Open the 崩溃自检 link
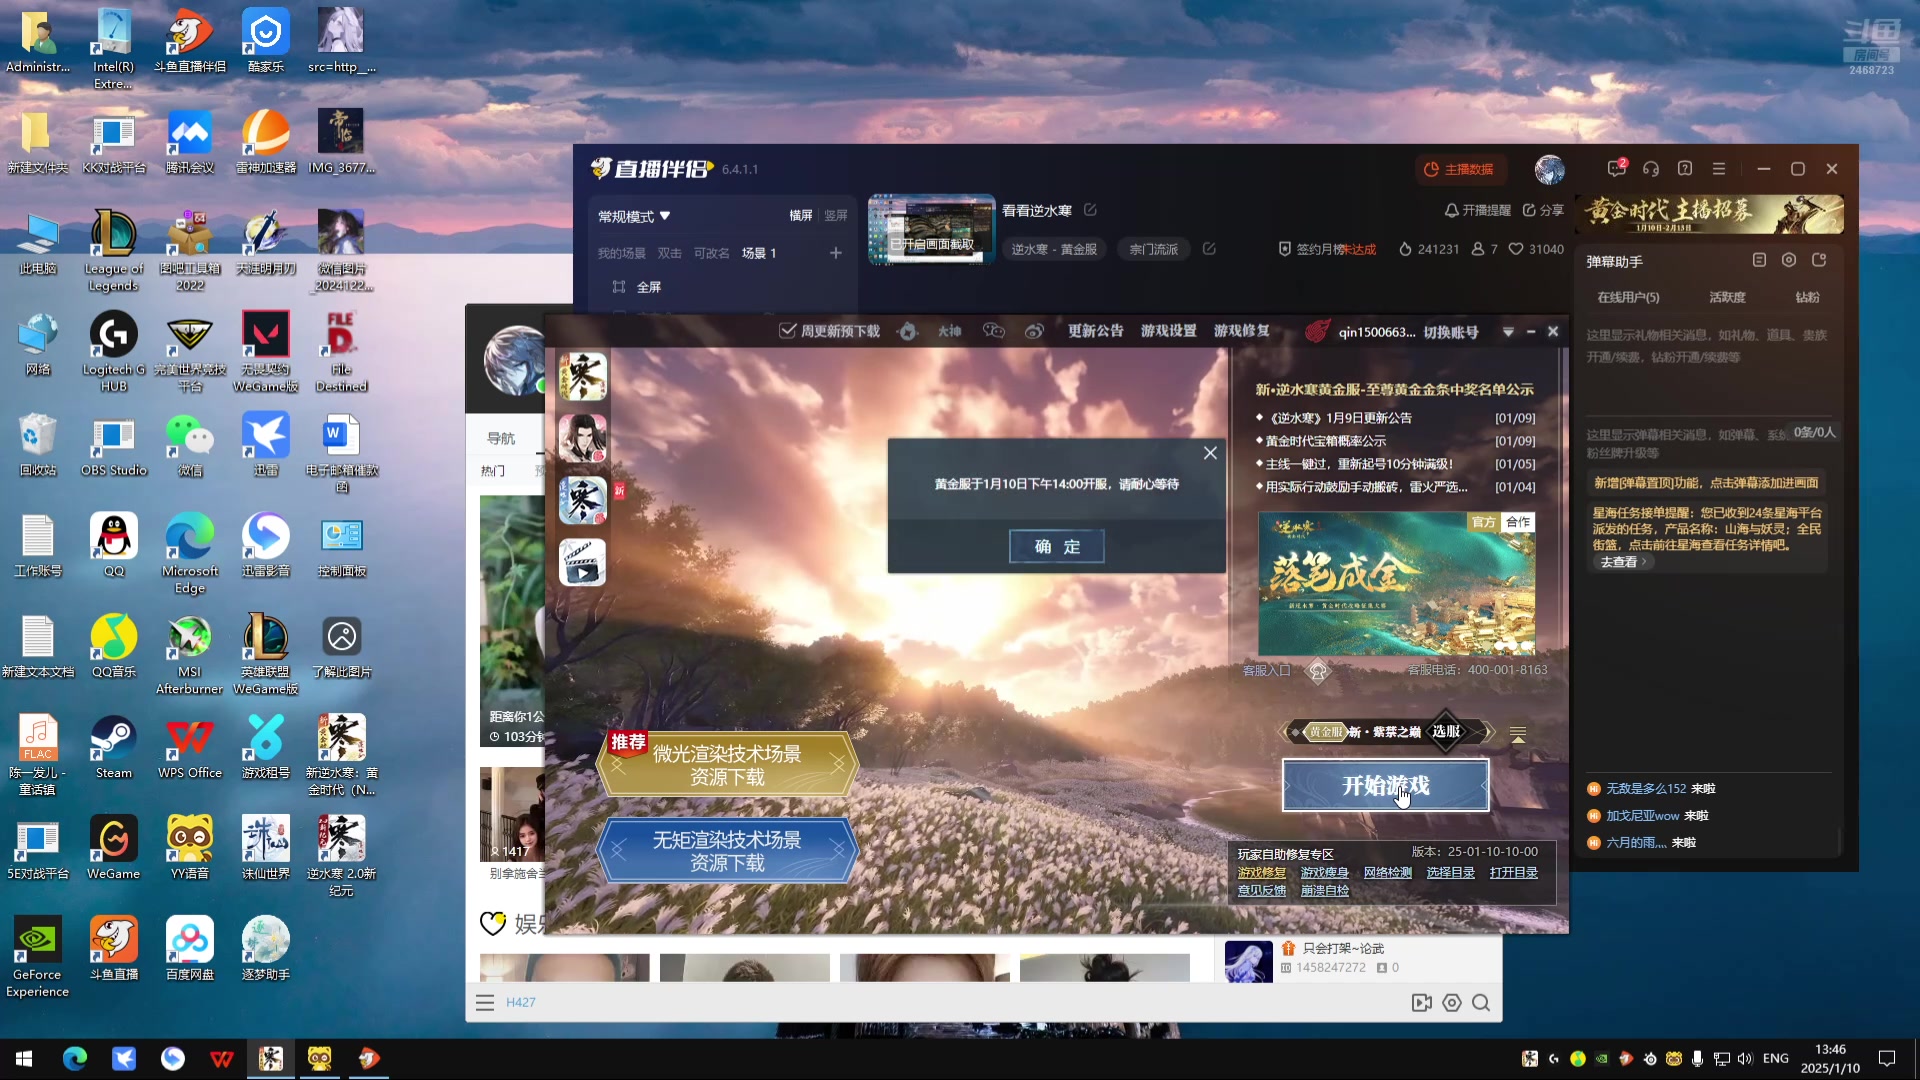Screen dimensions: 1920x1080 [1324, 891]
